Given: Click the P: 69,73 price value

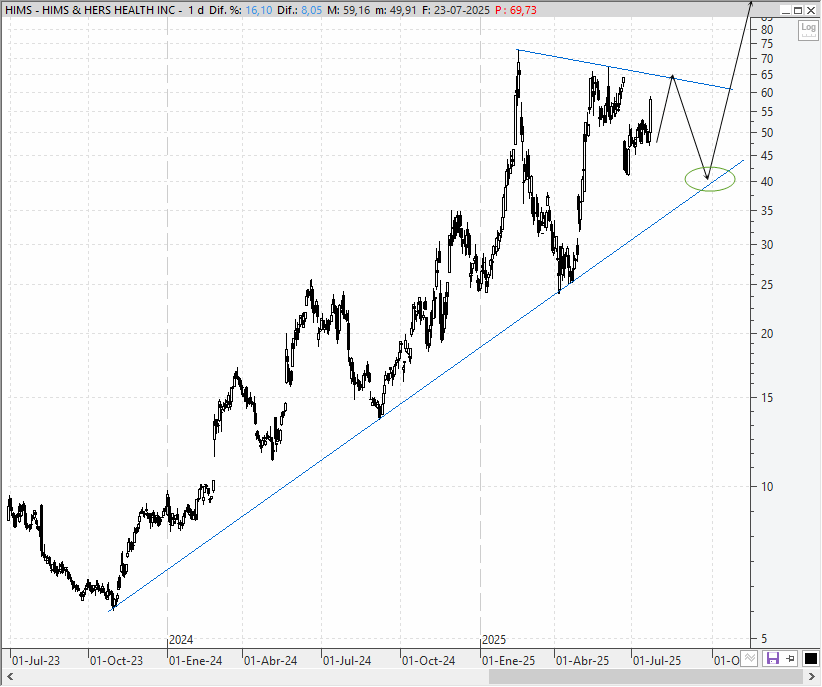Looking at the screenshot, I should tap(516, 10).
